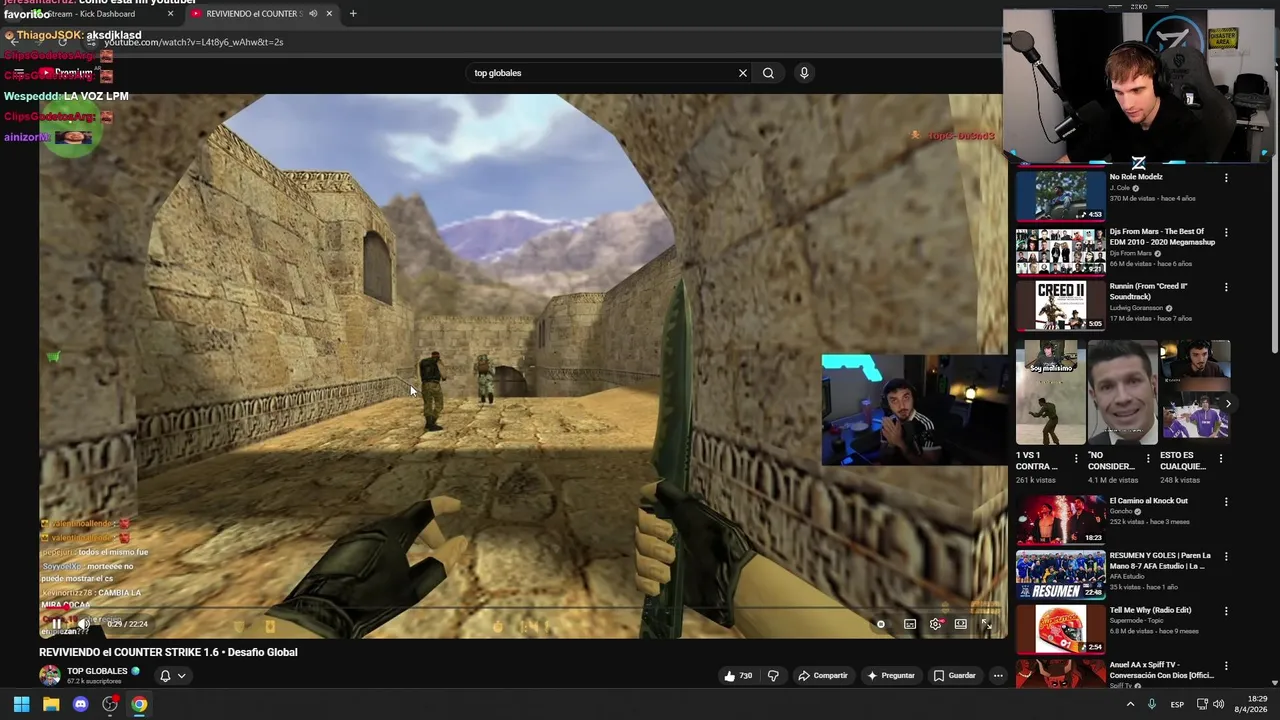1280x720 pixels.
Task: Open RESUMEN Y GOLES AFA Estudio thumbnail
Action: pyautogui.click(x=1060, y=575)
